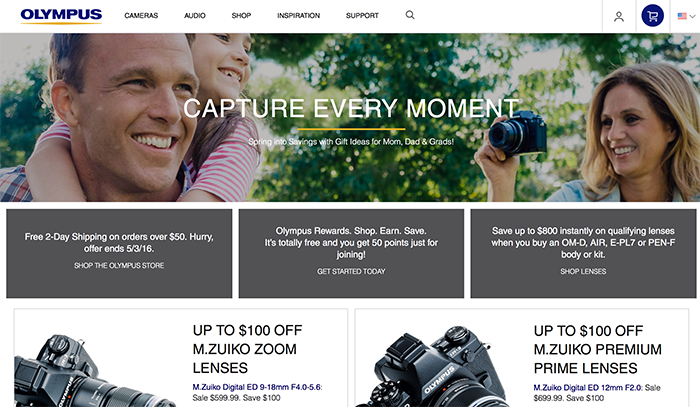Viewport: 700px width, 407px height.
Task: Open M.Zuiko Digital ED 12mm F2.0 link
Action: point(588,387)
